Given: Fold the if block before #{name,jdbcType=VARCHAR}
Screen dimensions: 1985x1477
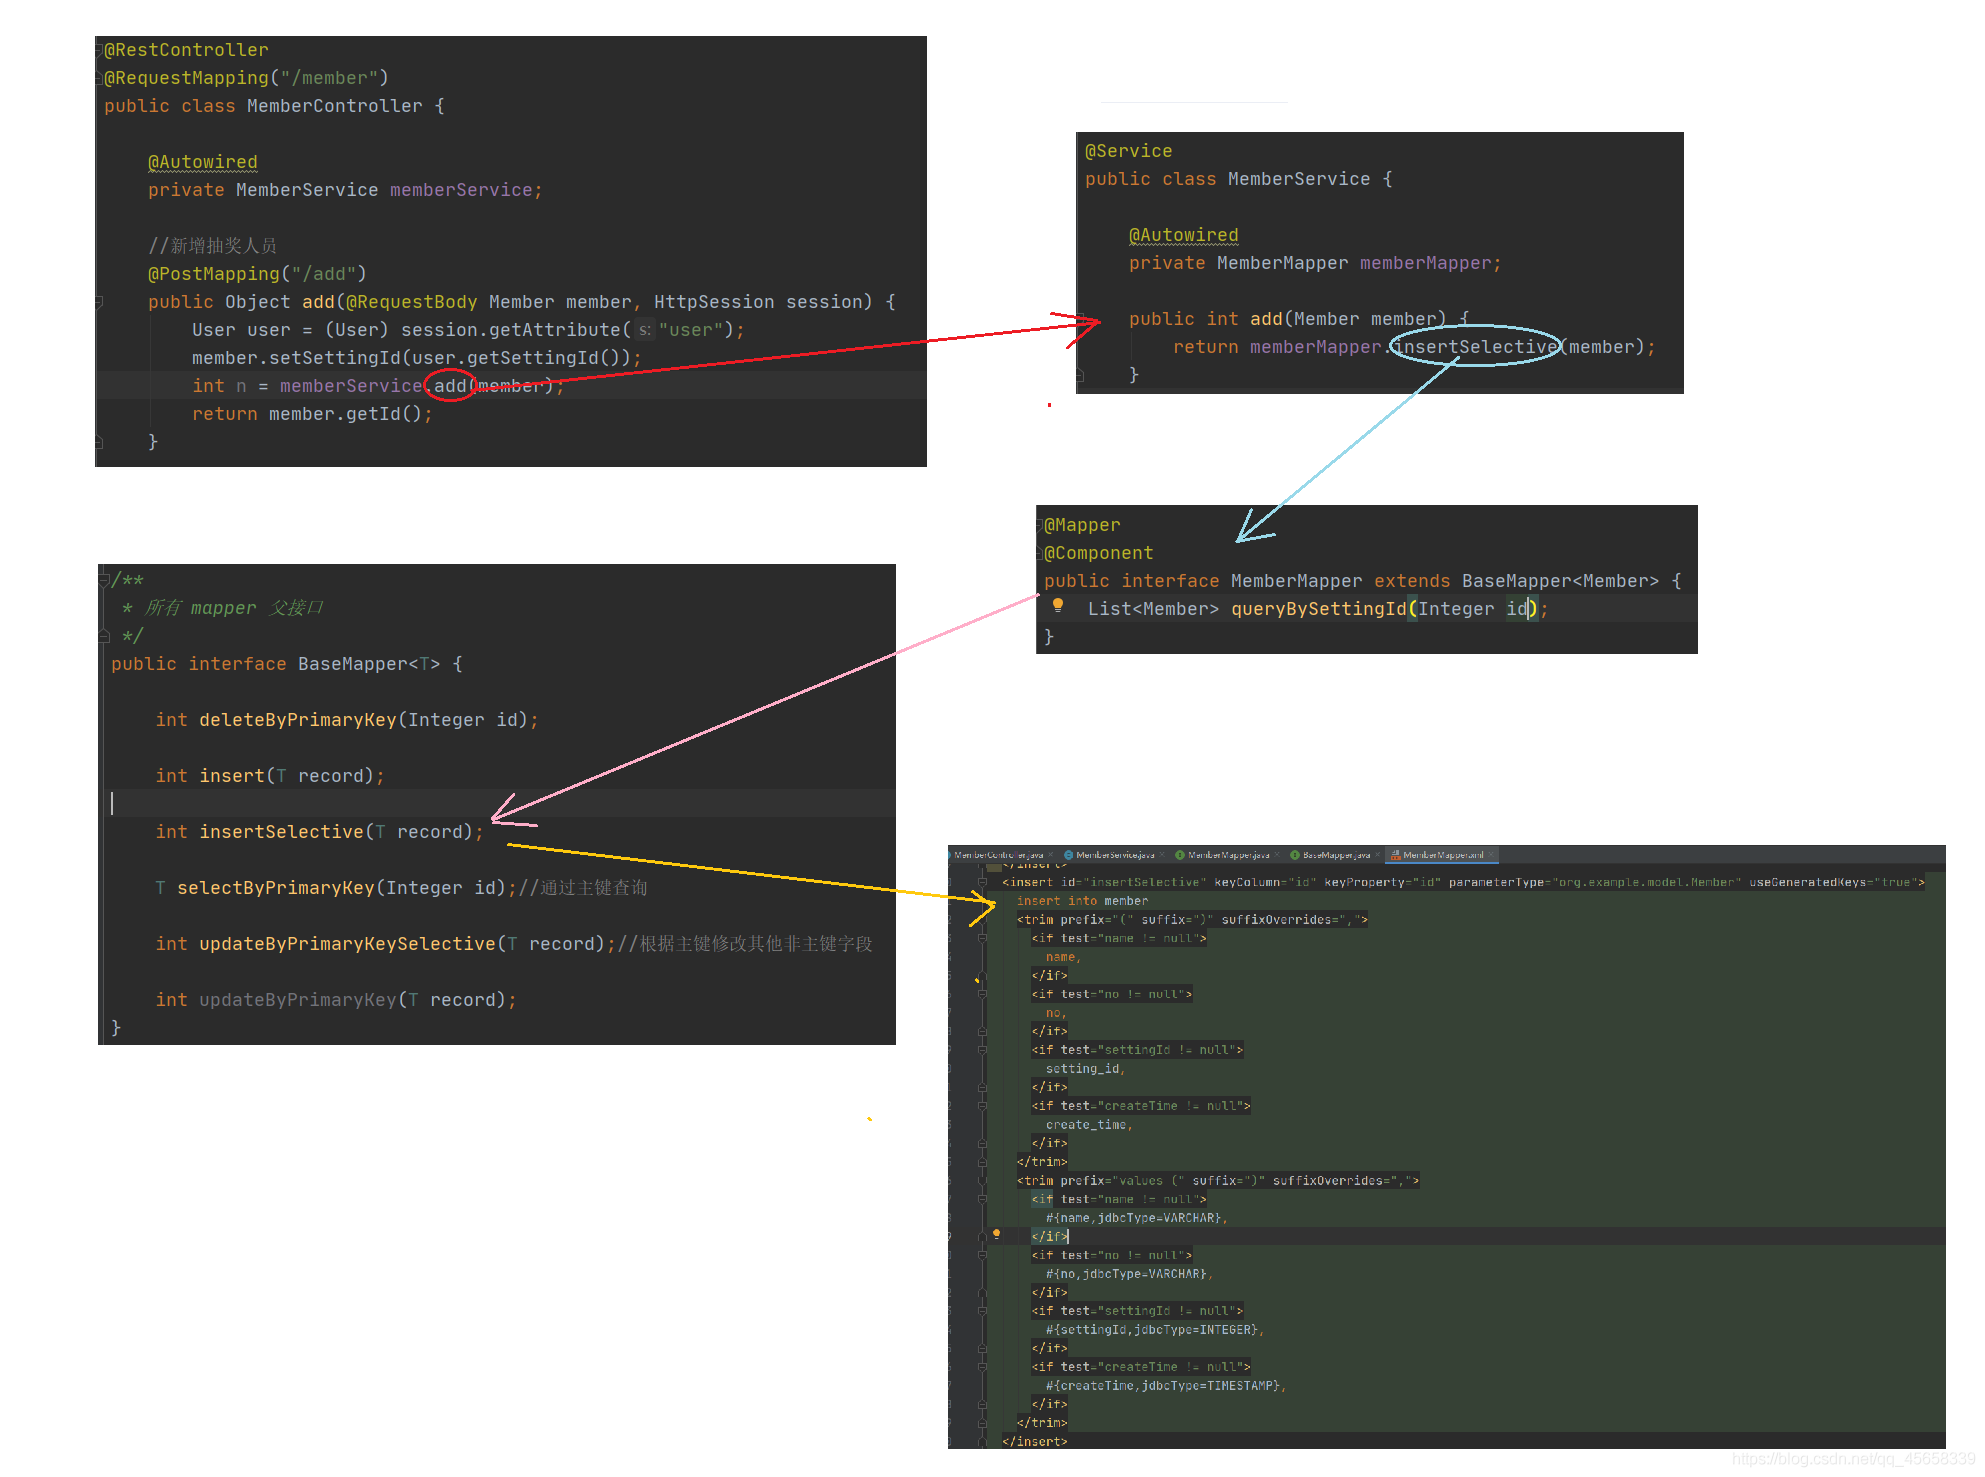Looking at the screenshot, I should [x=982, y=1199].
